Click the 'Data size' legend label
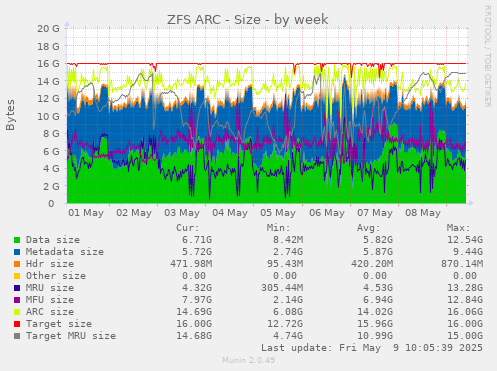497x371 pixels. coord(53,240)
